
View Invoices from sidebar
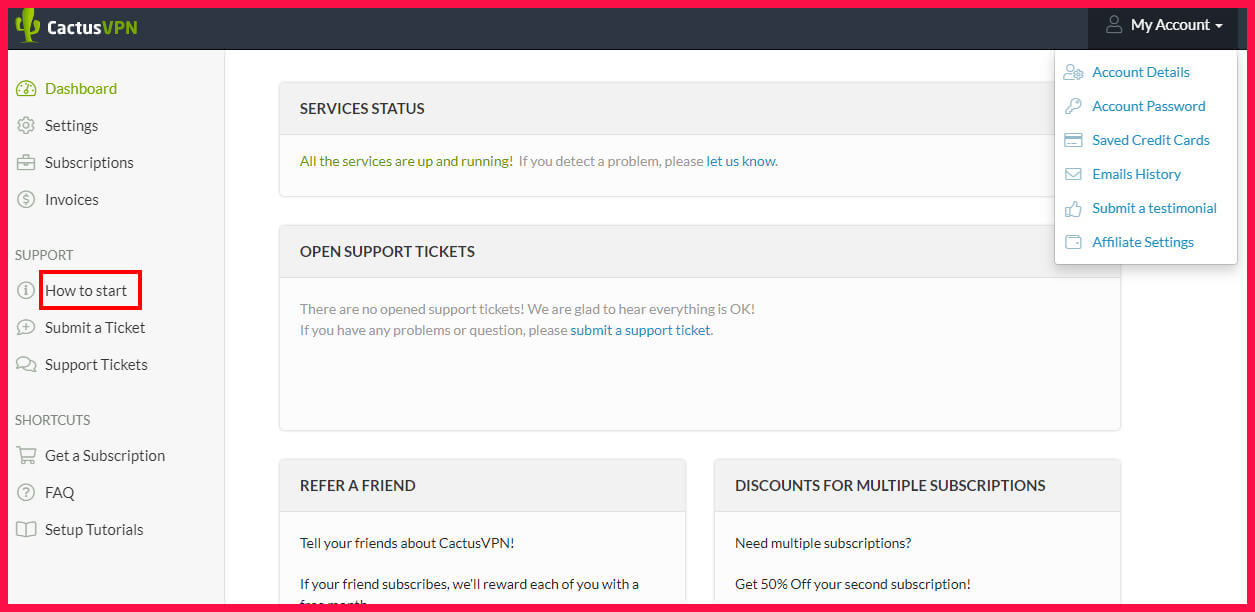72,199
